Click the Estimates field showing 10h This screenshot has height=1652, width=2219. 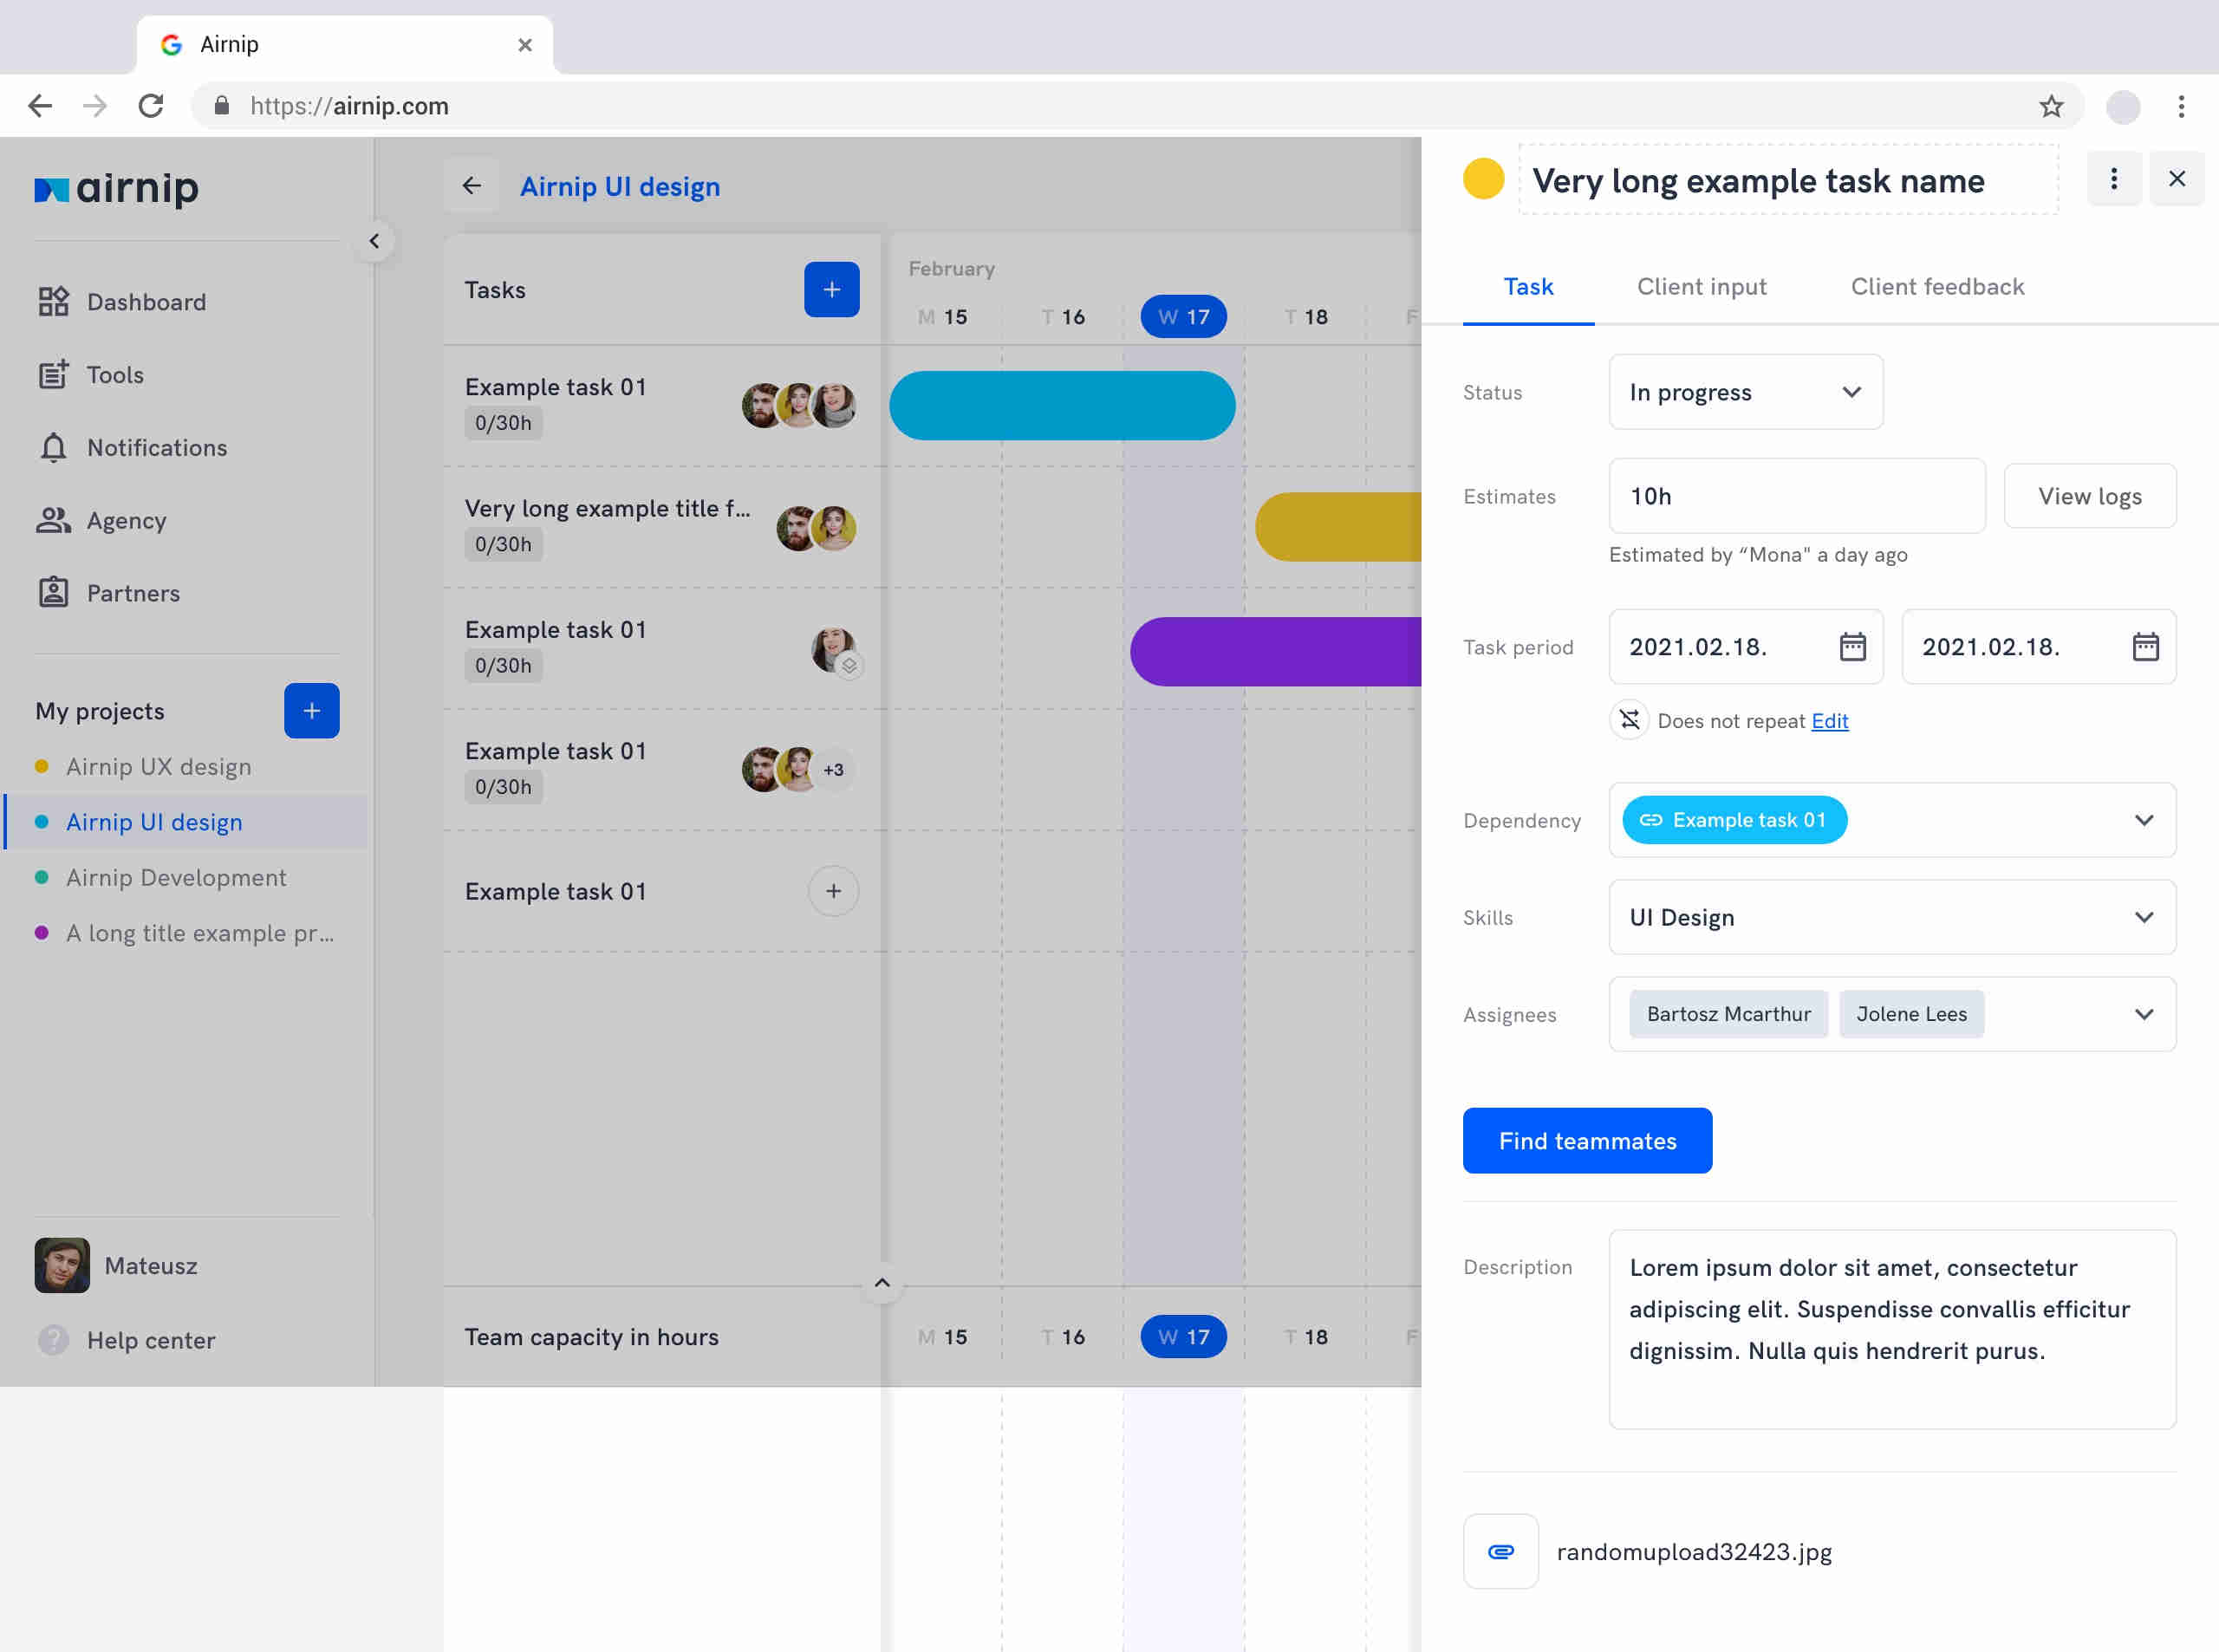tap(1797, 497)
